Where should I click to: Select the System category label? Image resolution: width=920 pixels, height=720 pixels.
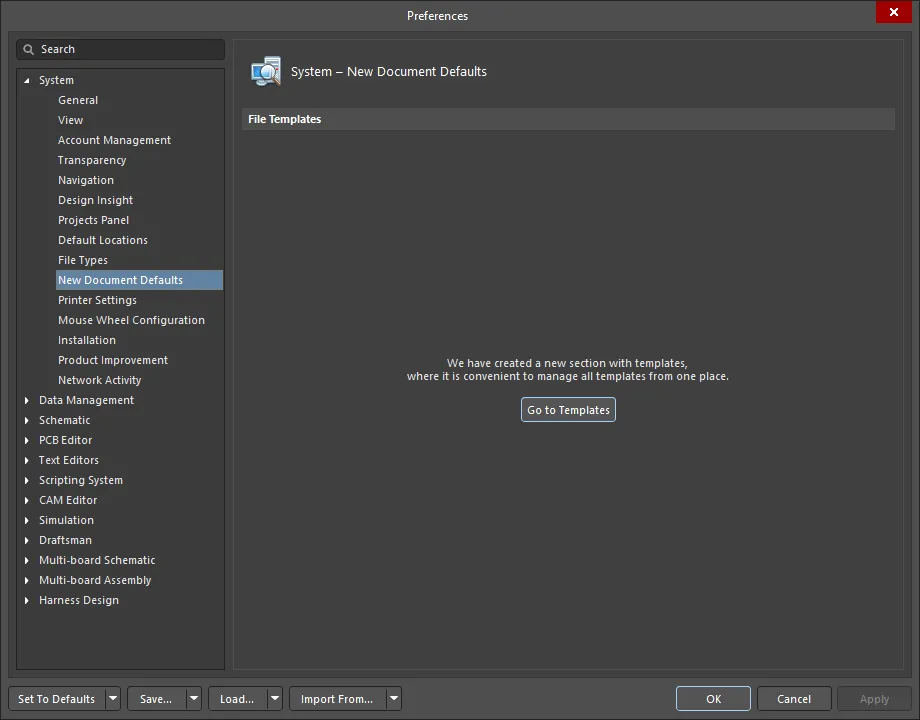pyautogui.click(x=56, y=80)
